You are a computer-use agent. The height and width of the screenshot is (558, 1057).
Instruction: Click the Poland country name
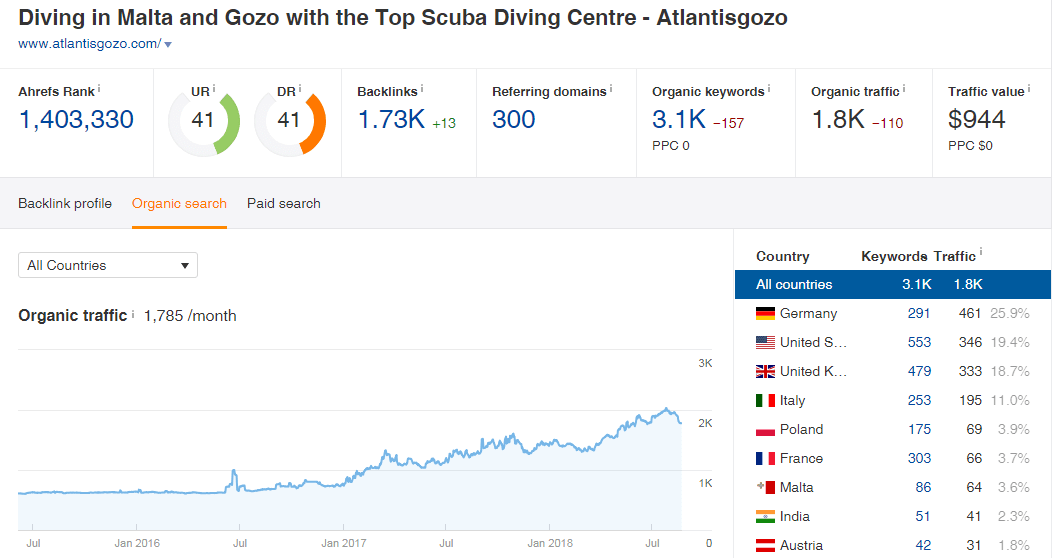[802, 429]
